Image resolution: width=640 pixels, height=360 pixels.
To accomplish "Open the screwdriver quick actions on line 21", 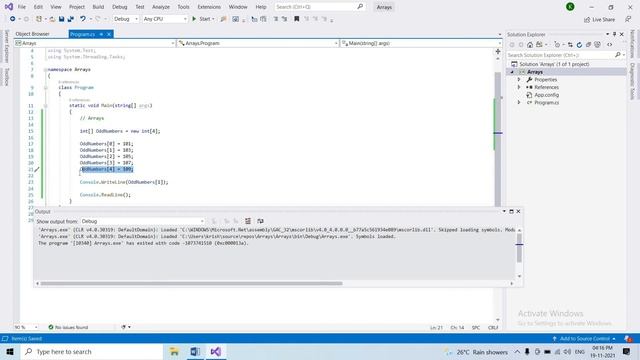I will click(x=37, y=169).
